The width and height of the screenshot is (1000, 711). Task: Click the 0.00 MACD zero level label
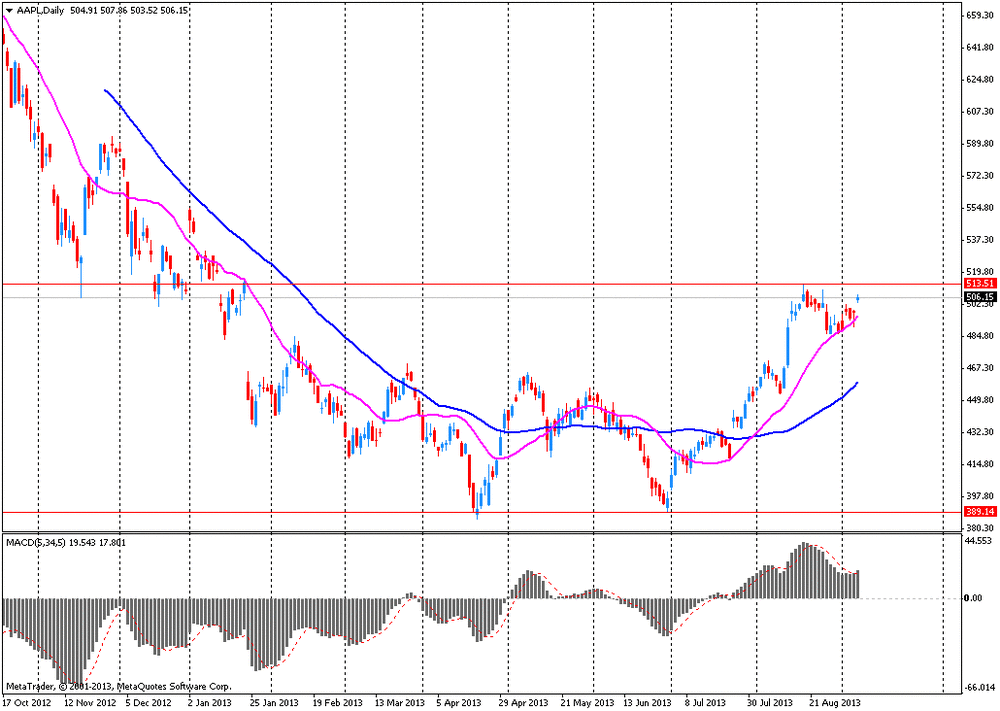click(973, 598)
